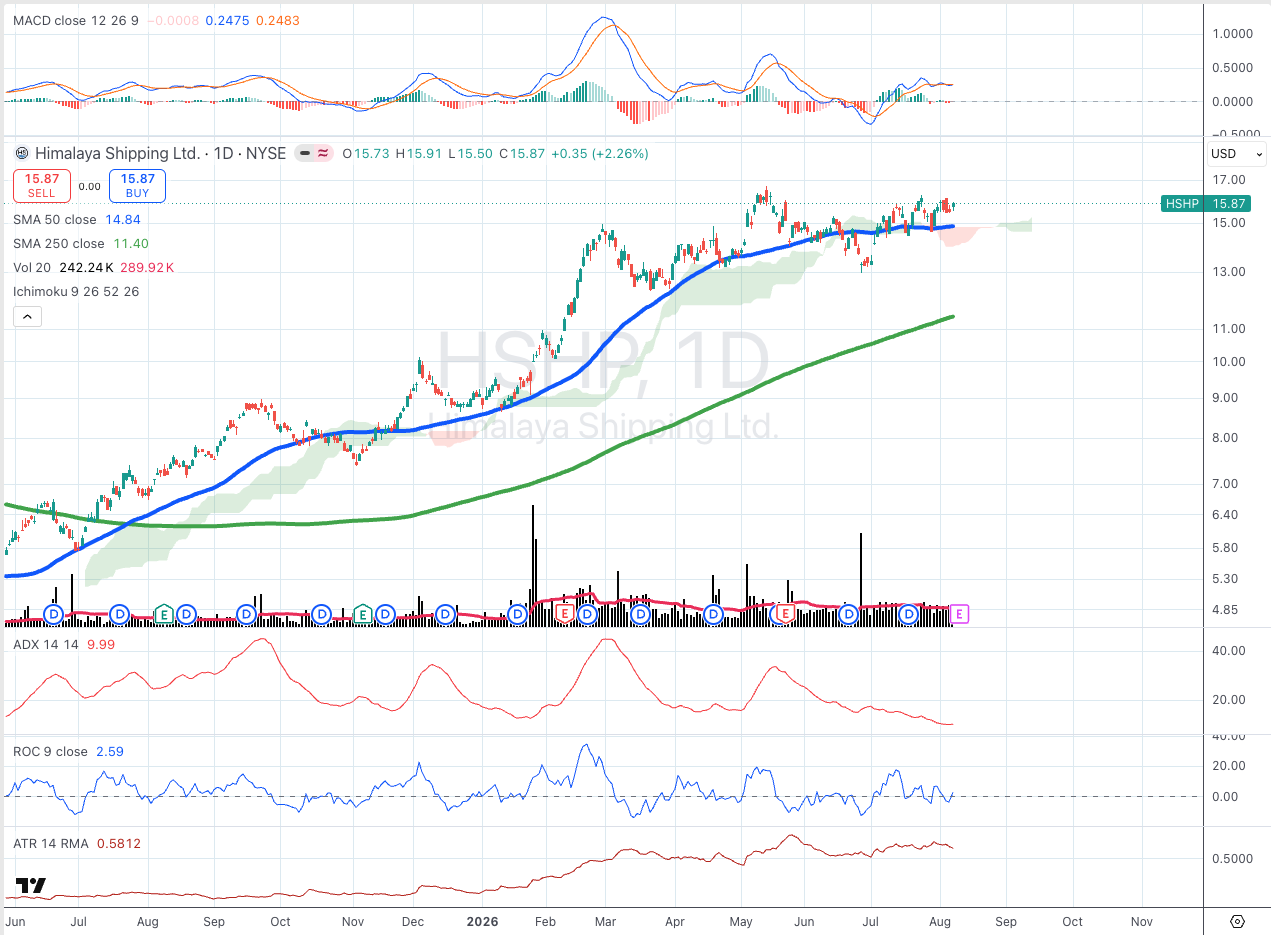Select the Vol 20 indicator legend
The height and width of the screenshot is (935, 1271).
(x=34, y=267)
